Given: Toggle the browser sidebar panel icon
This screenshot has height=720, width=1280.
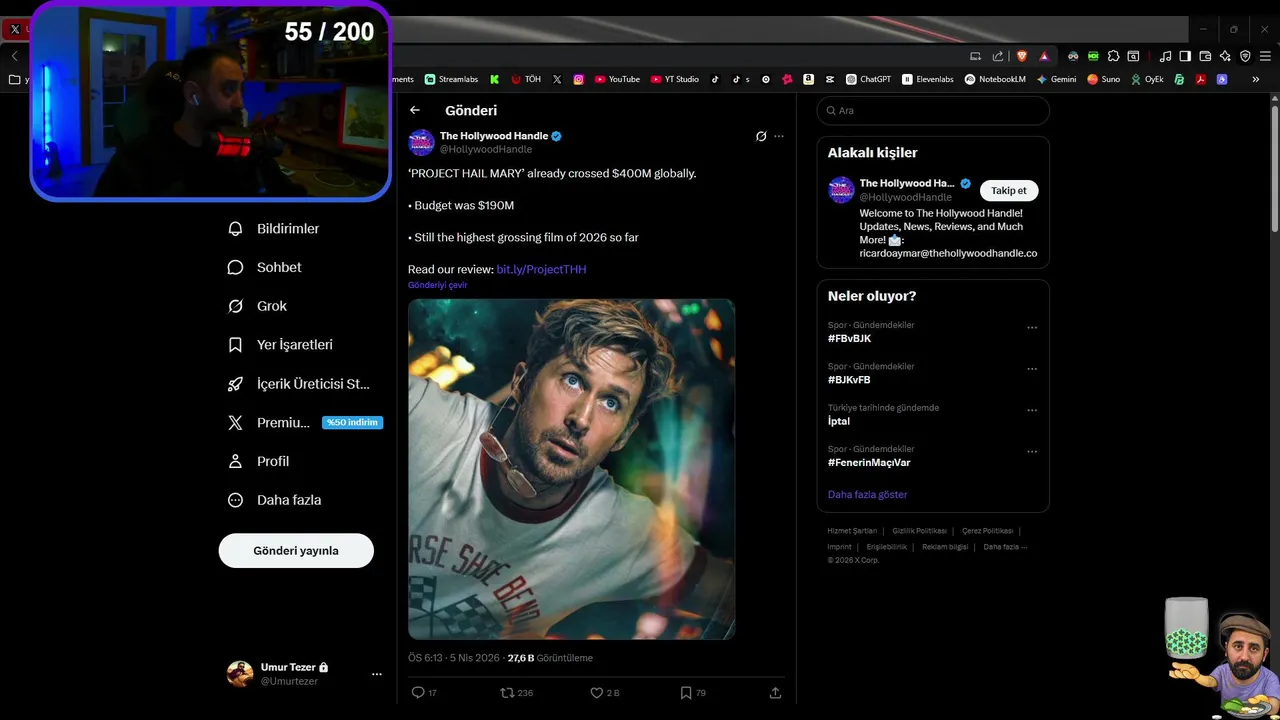Looking at the screenshot, I should (x=1185, y=56).
